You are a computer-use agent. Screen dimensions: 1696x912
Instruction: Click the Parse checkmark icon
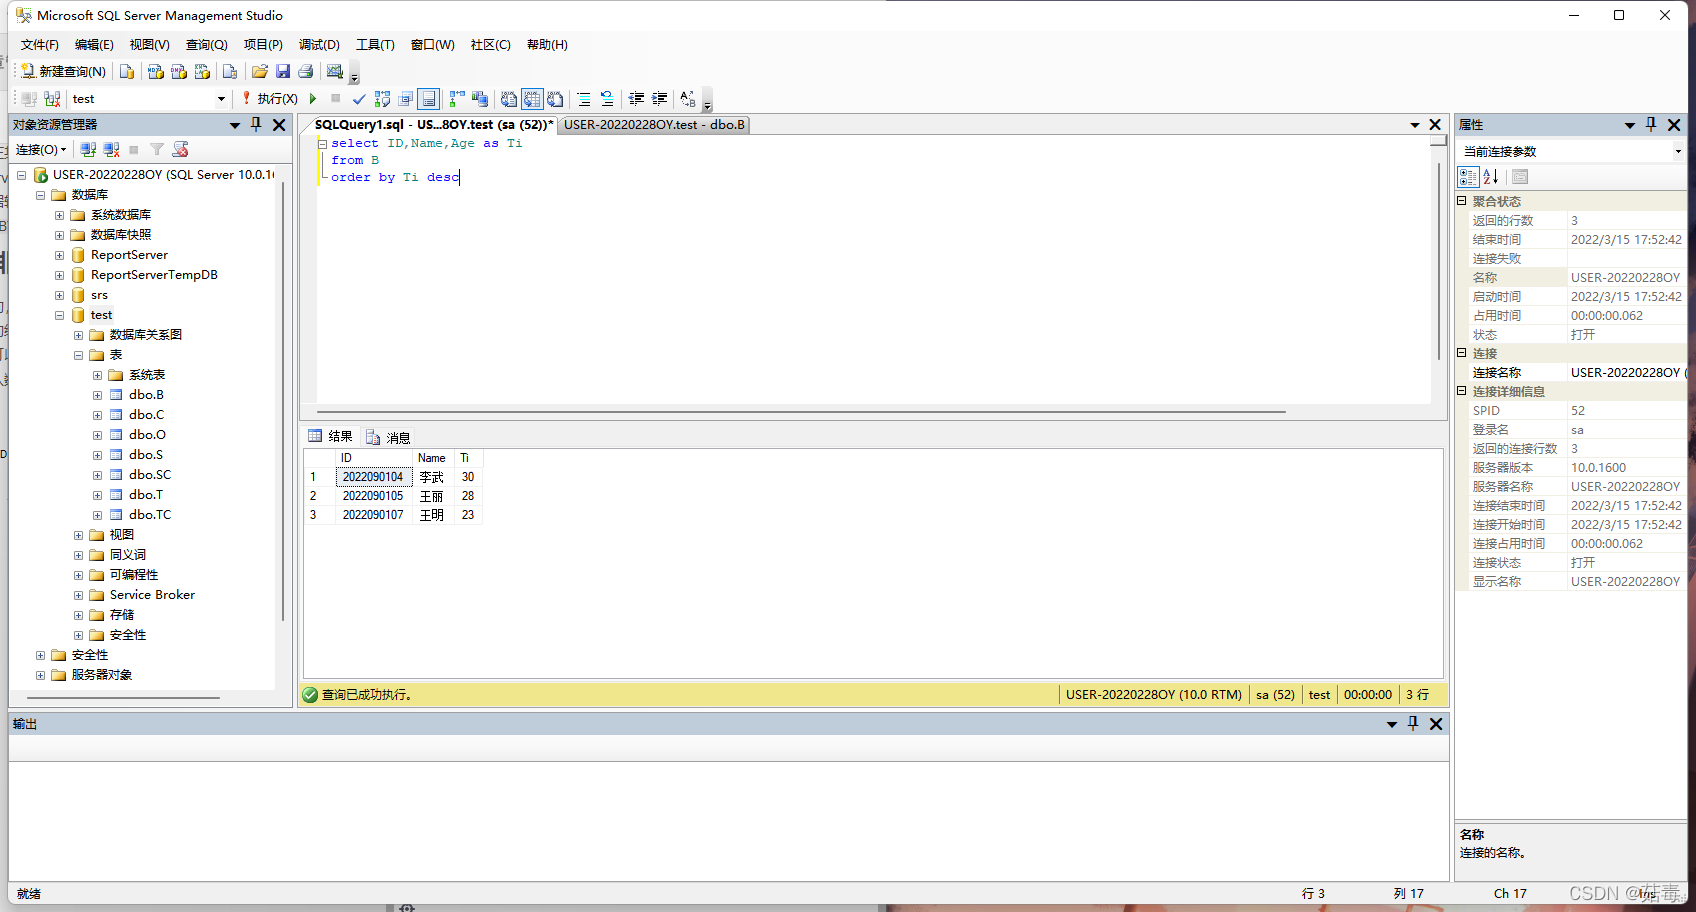coord(359,99)
